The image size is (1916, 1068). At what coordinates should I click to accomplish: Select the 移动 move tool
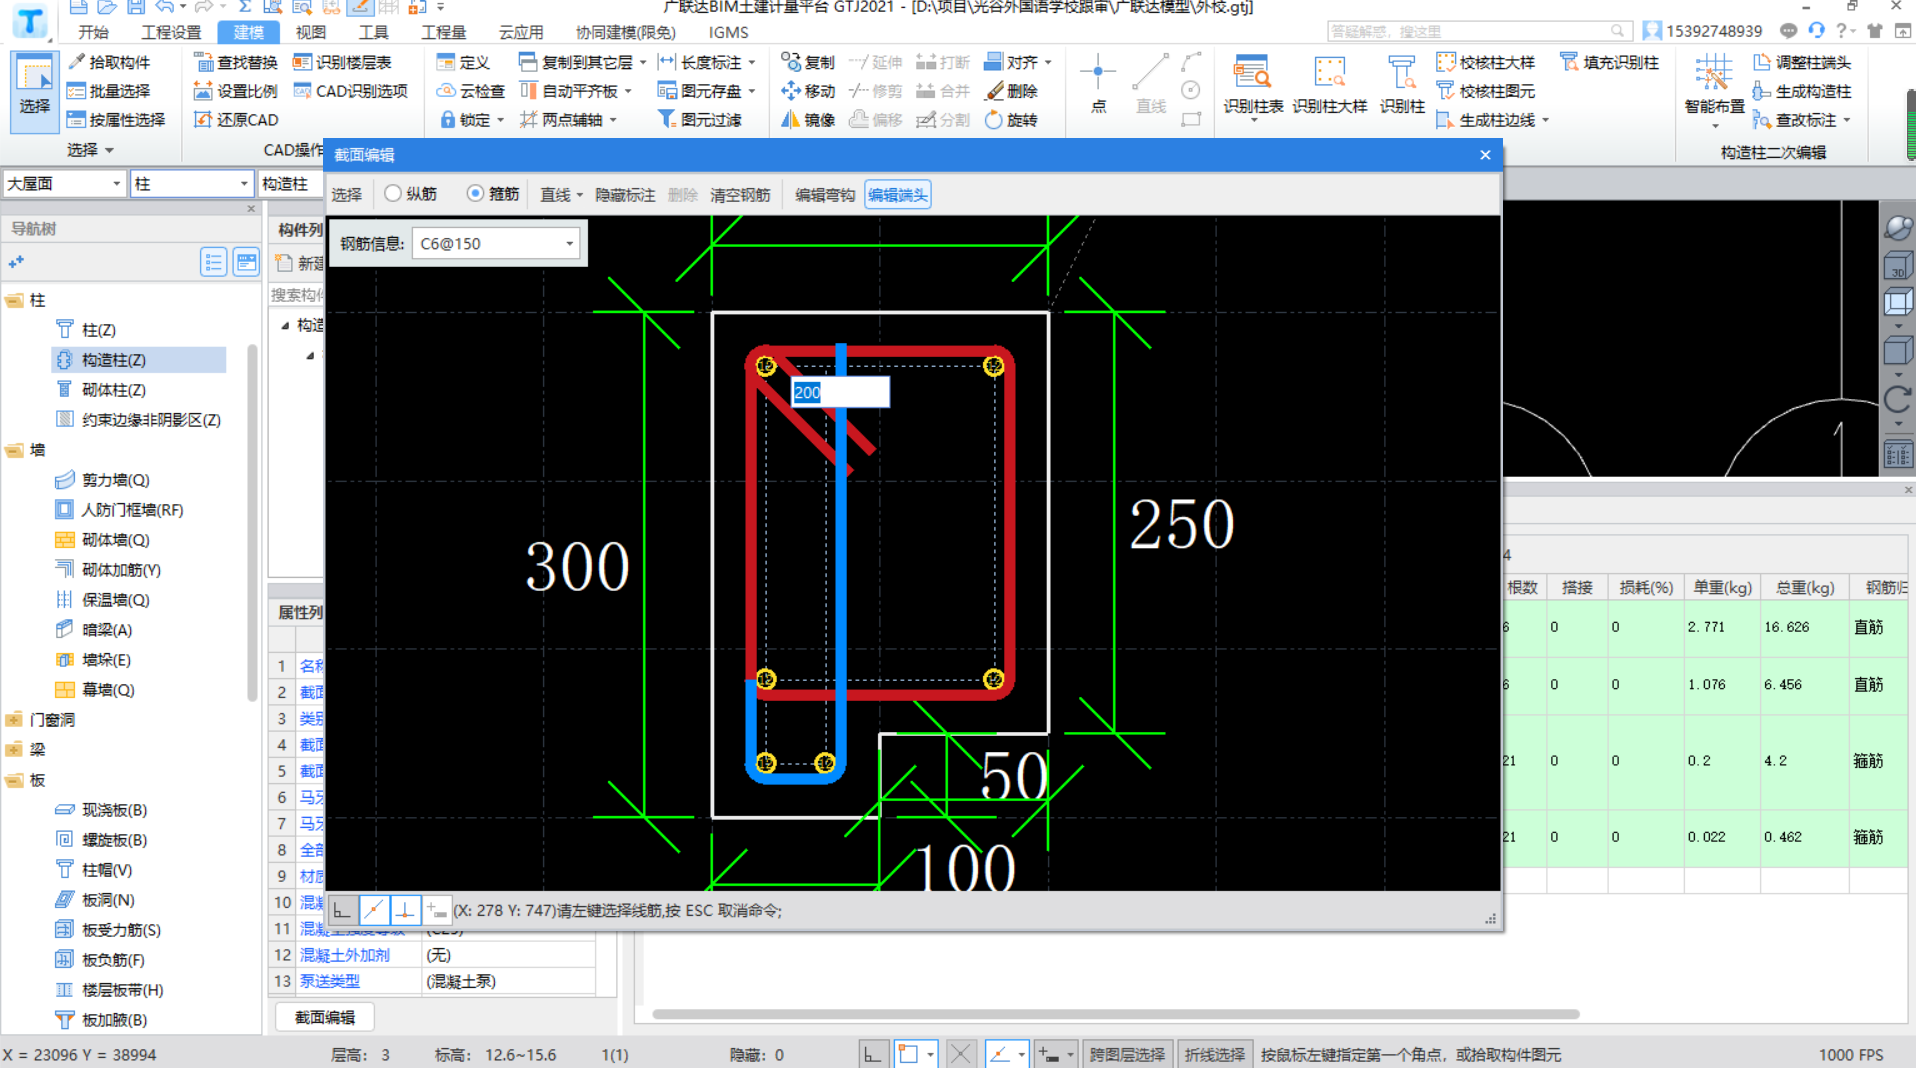click(x=808, y=91)
